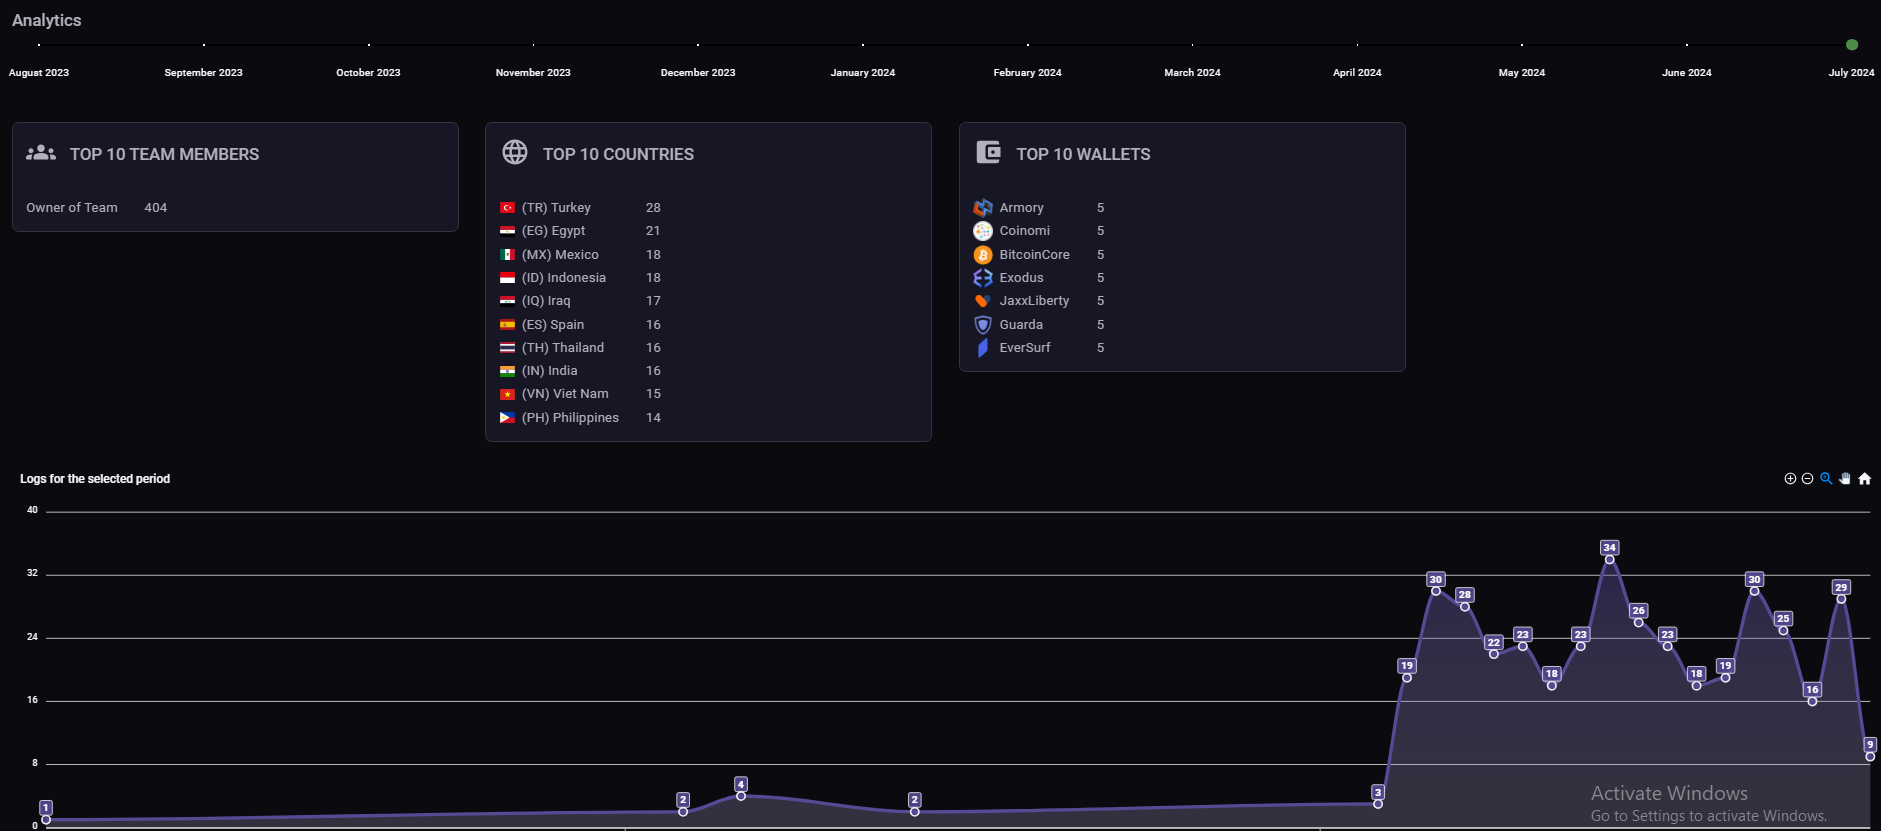1881x831 pixels.
Task: Click the team members group icon
Action: coord(41,152)
